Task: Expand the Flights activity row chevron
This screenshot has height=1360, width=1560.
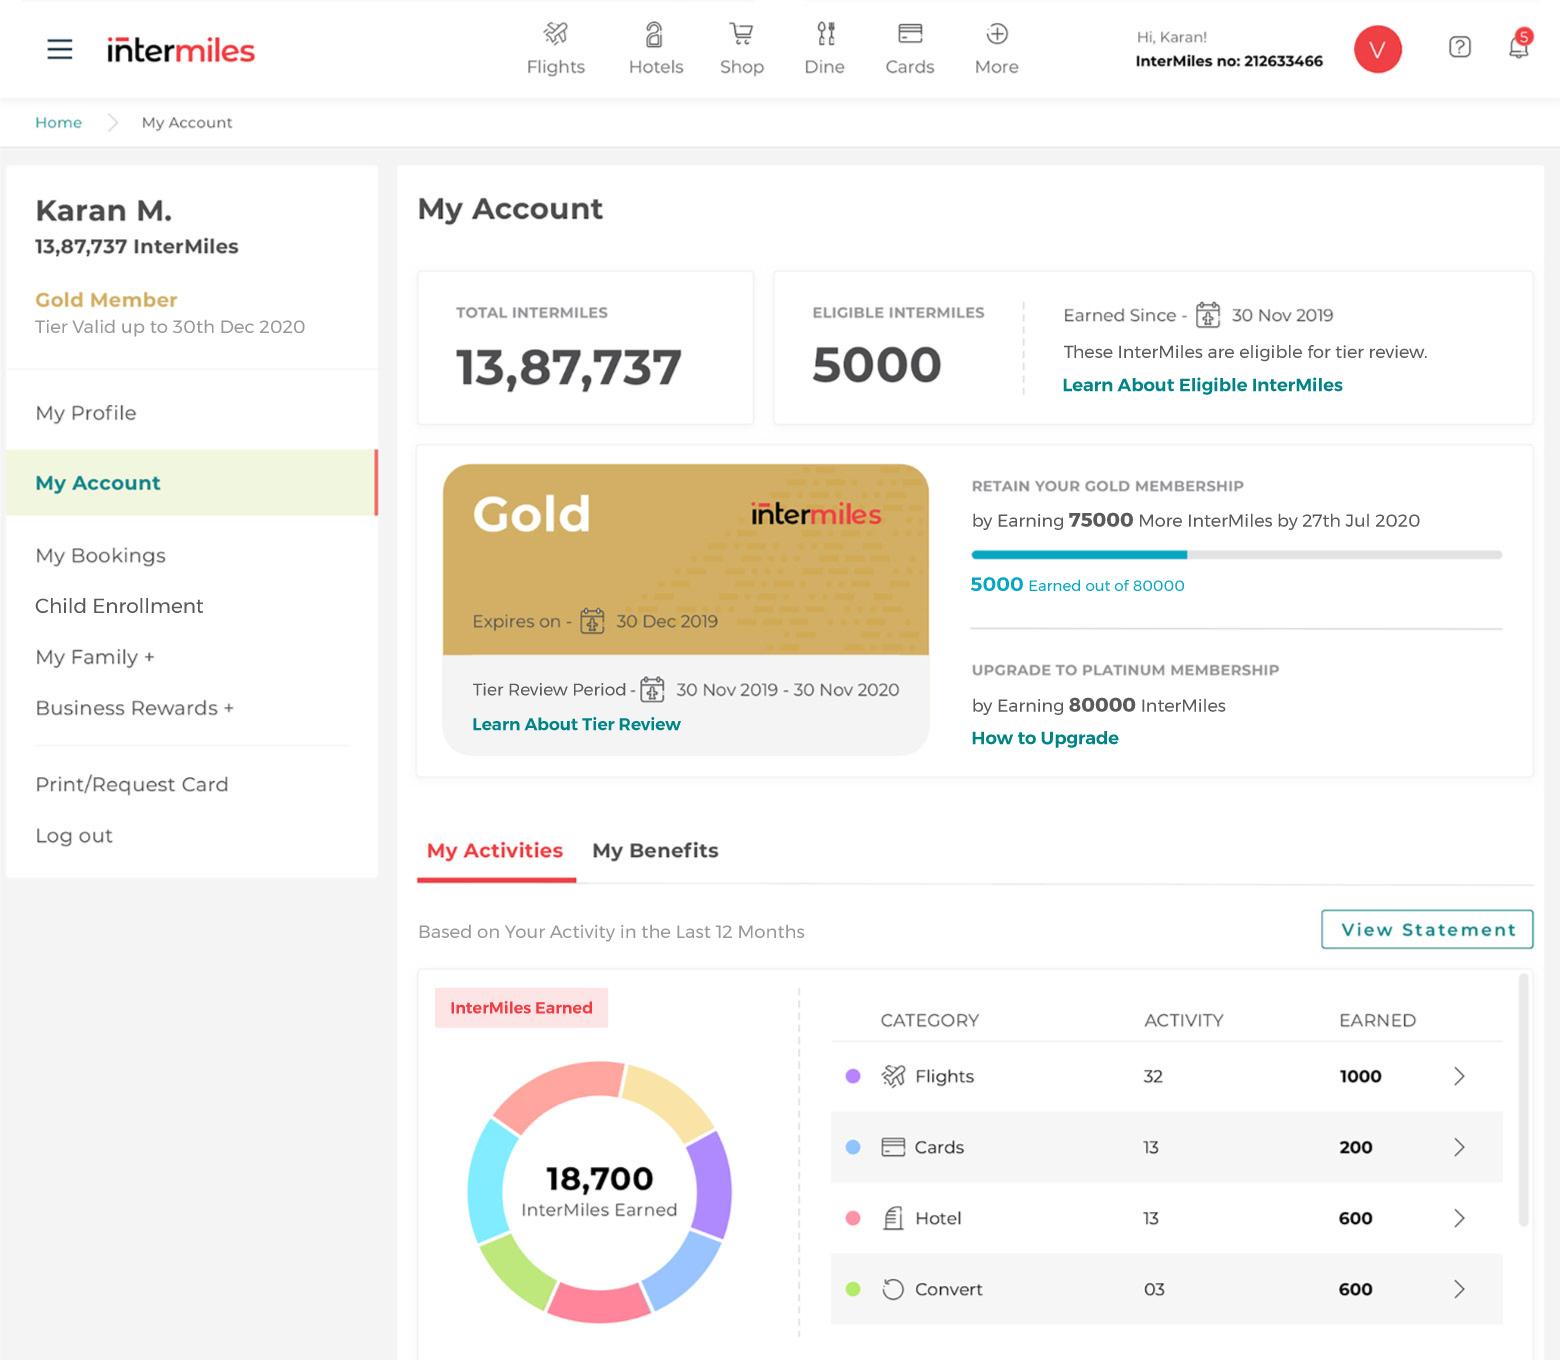Action: [x=1458, y=1076]
